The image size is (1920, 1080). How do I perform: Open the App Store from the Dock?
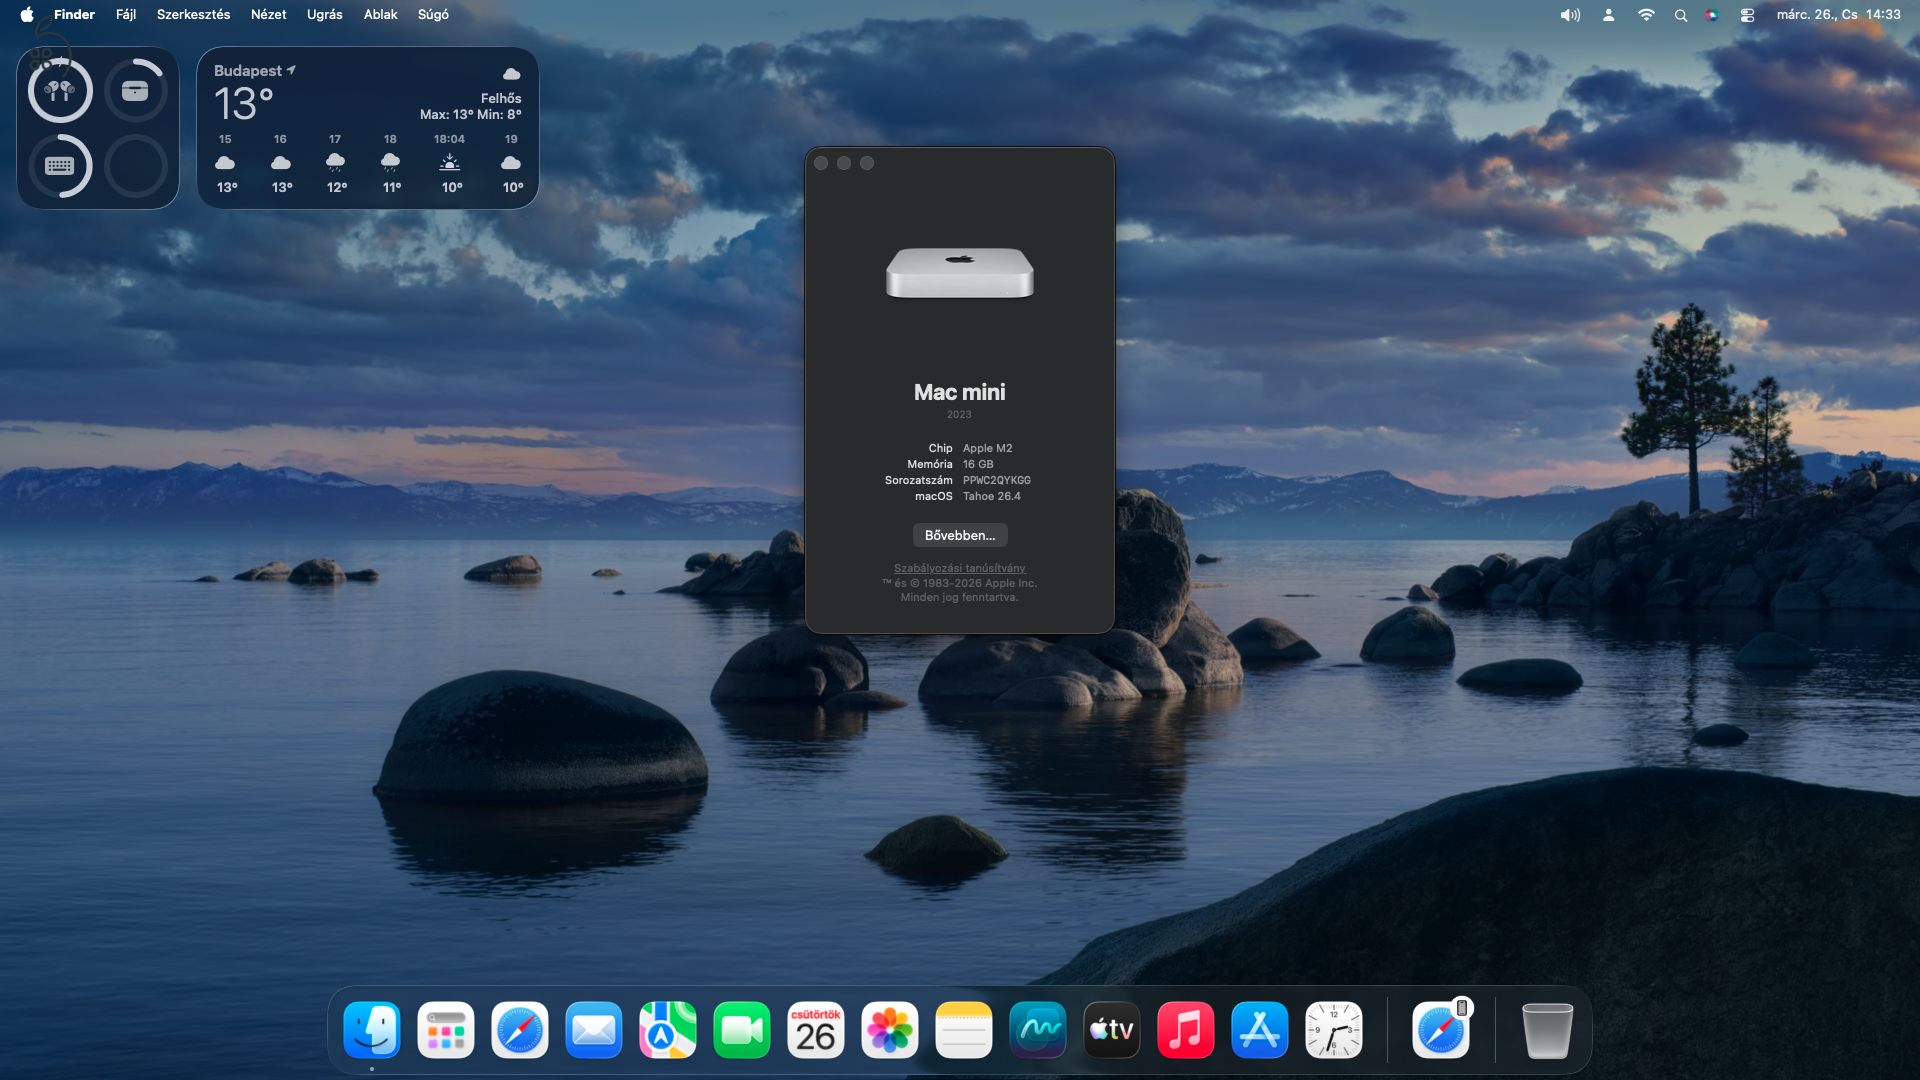point(1259,1029)
